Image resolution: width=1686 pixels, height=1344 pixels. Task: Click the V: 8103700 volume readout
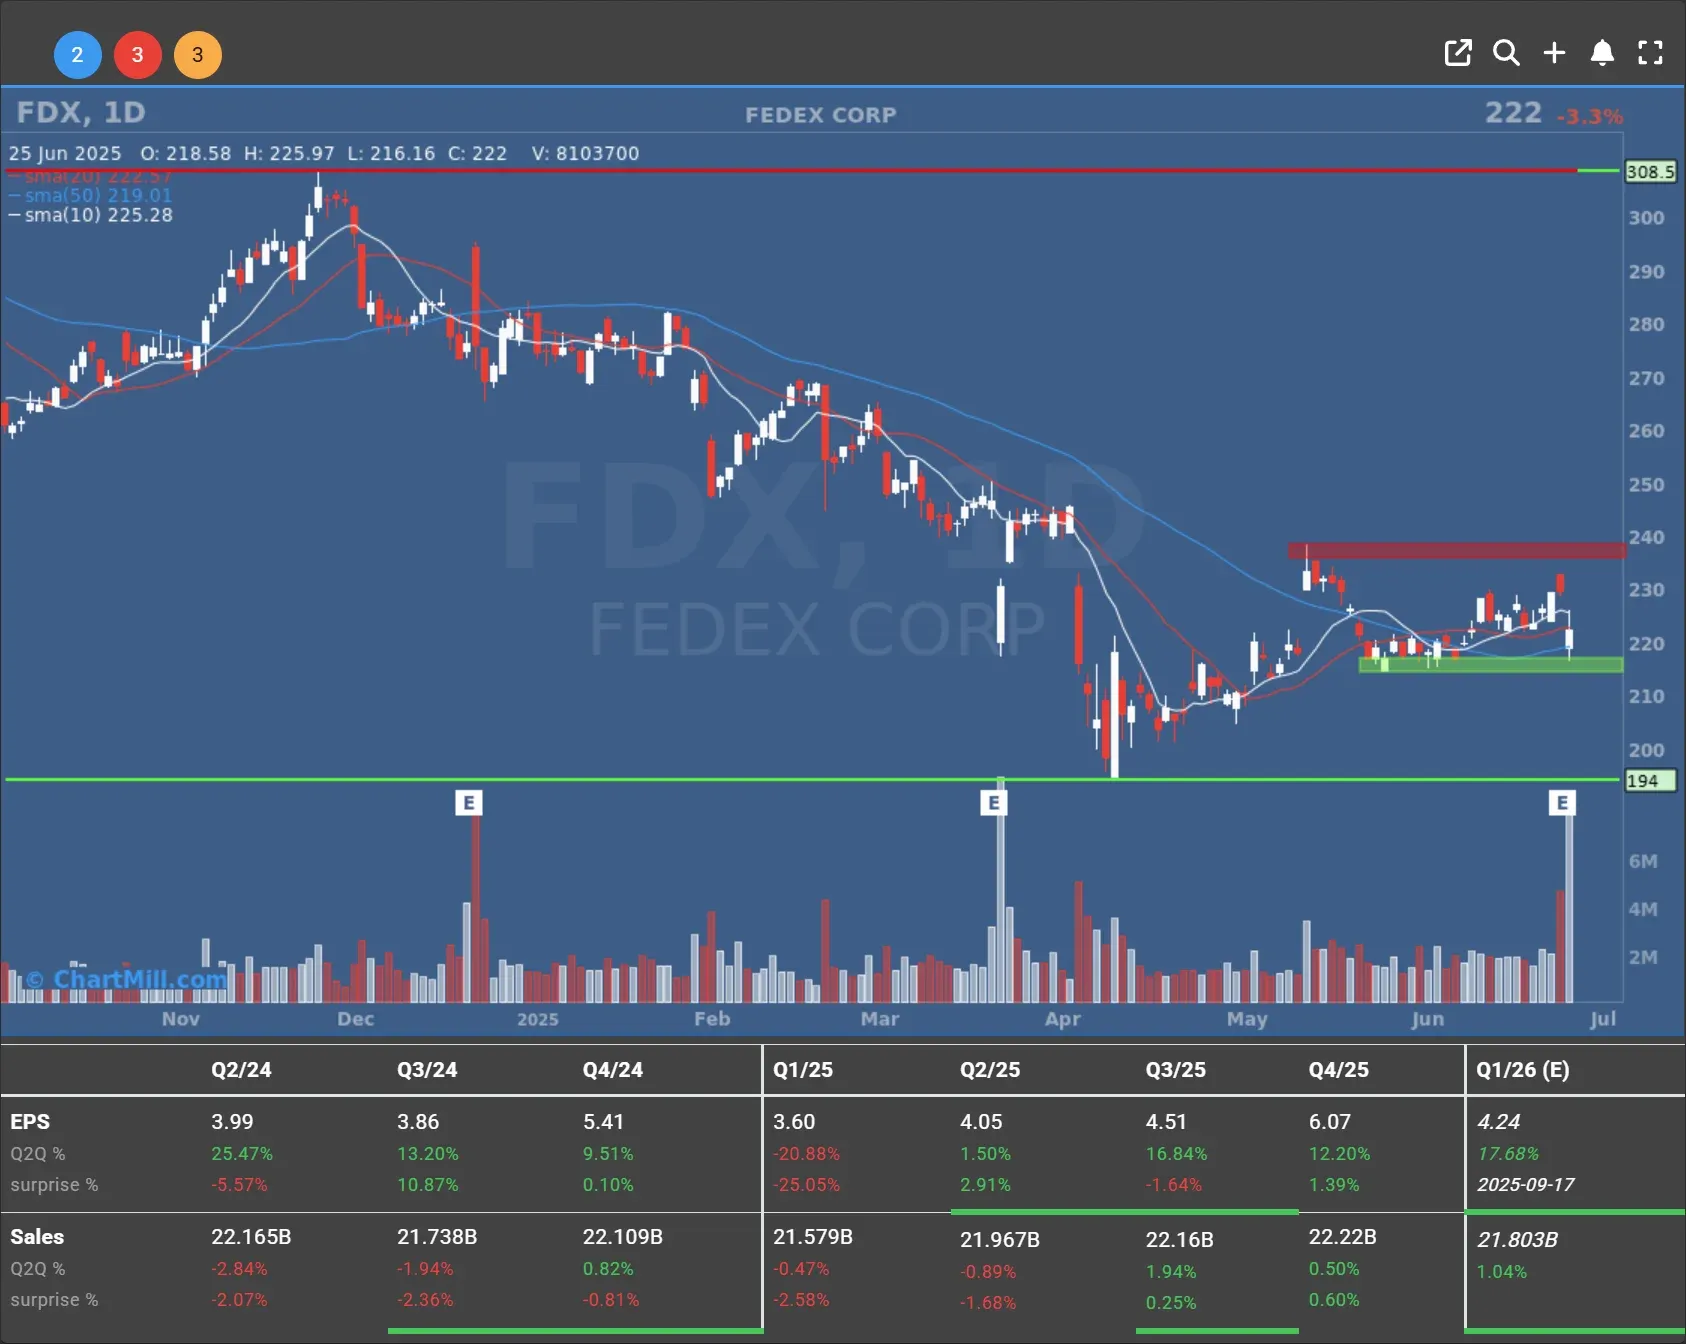pos(586,153)
